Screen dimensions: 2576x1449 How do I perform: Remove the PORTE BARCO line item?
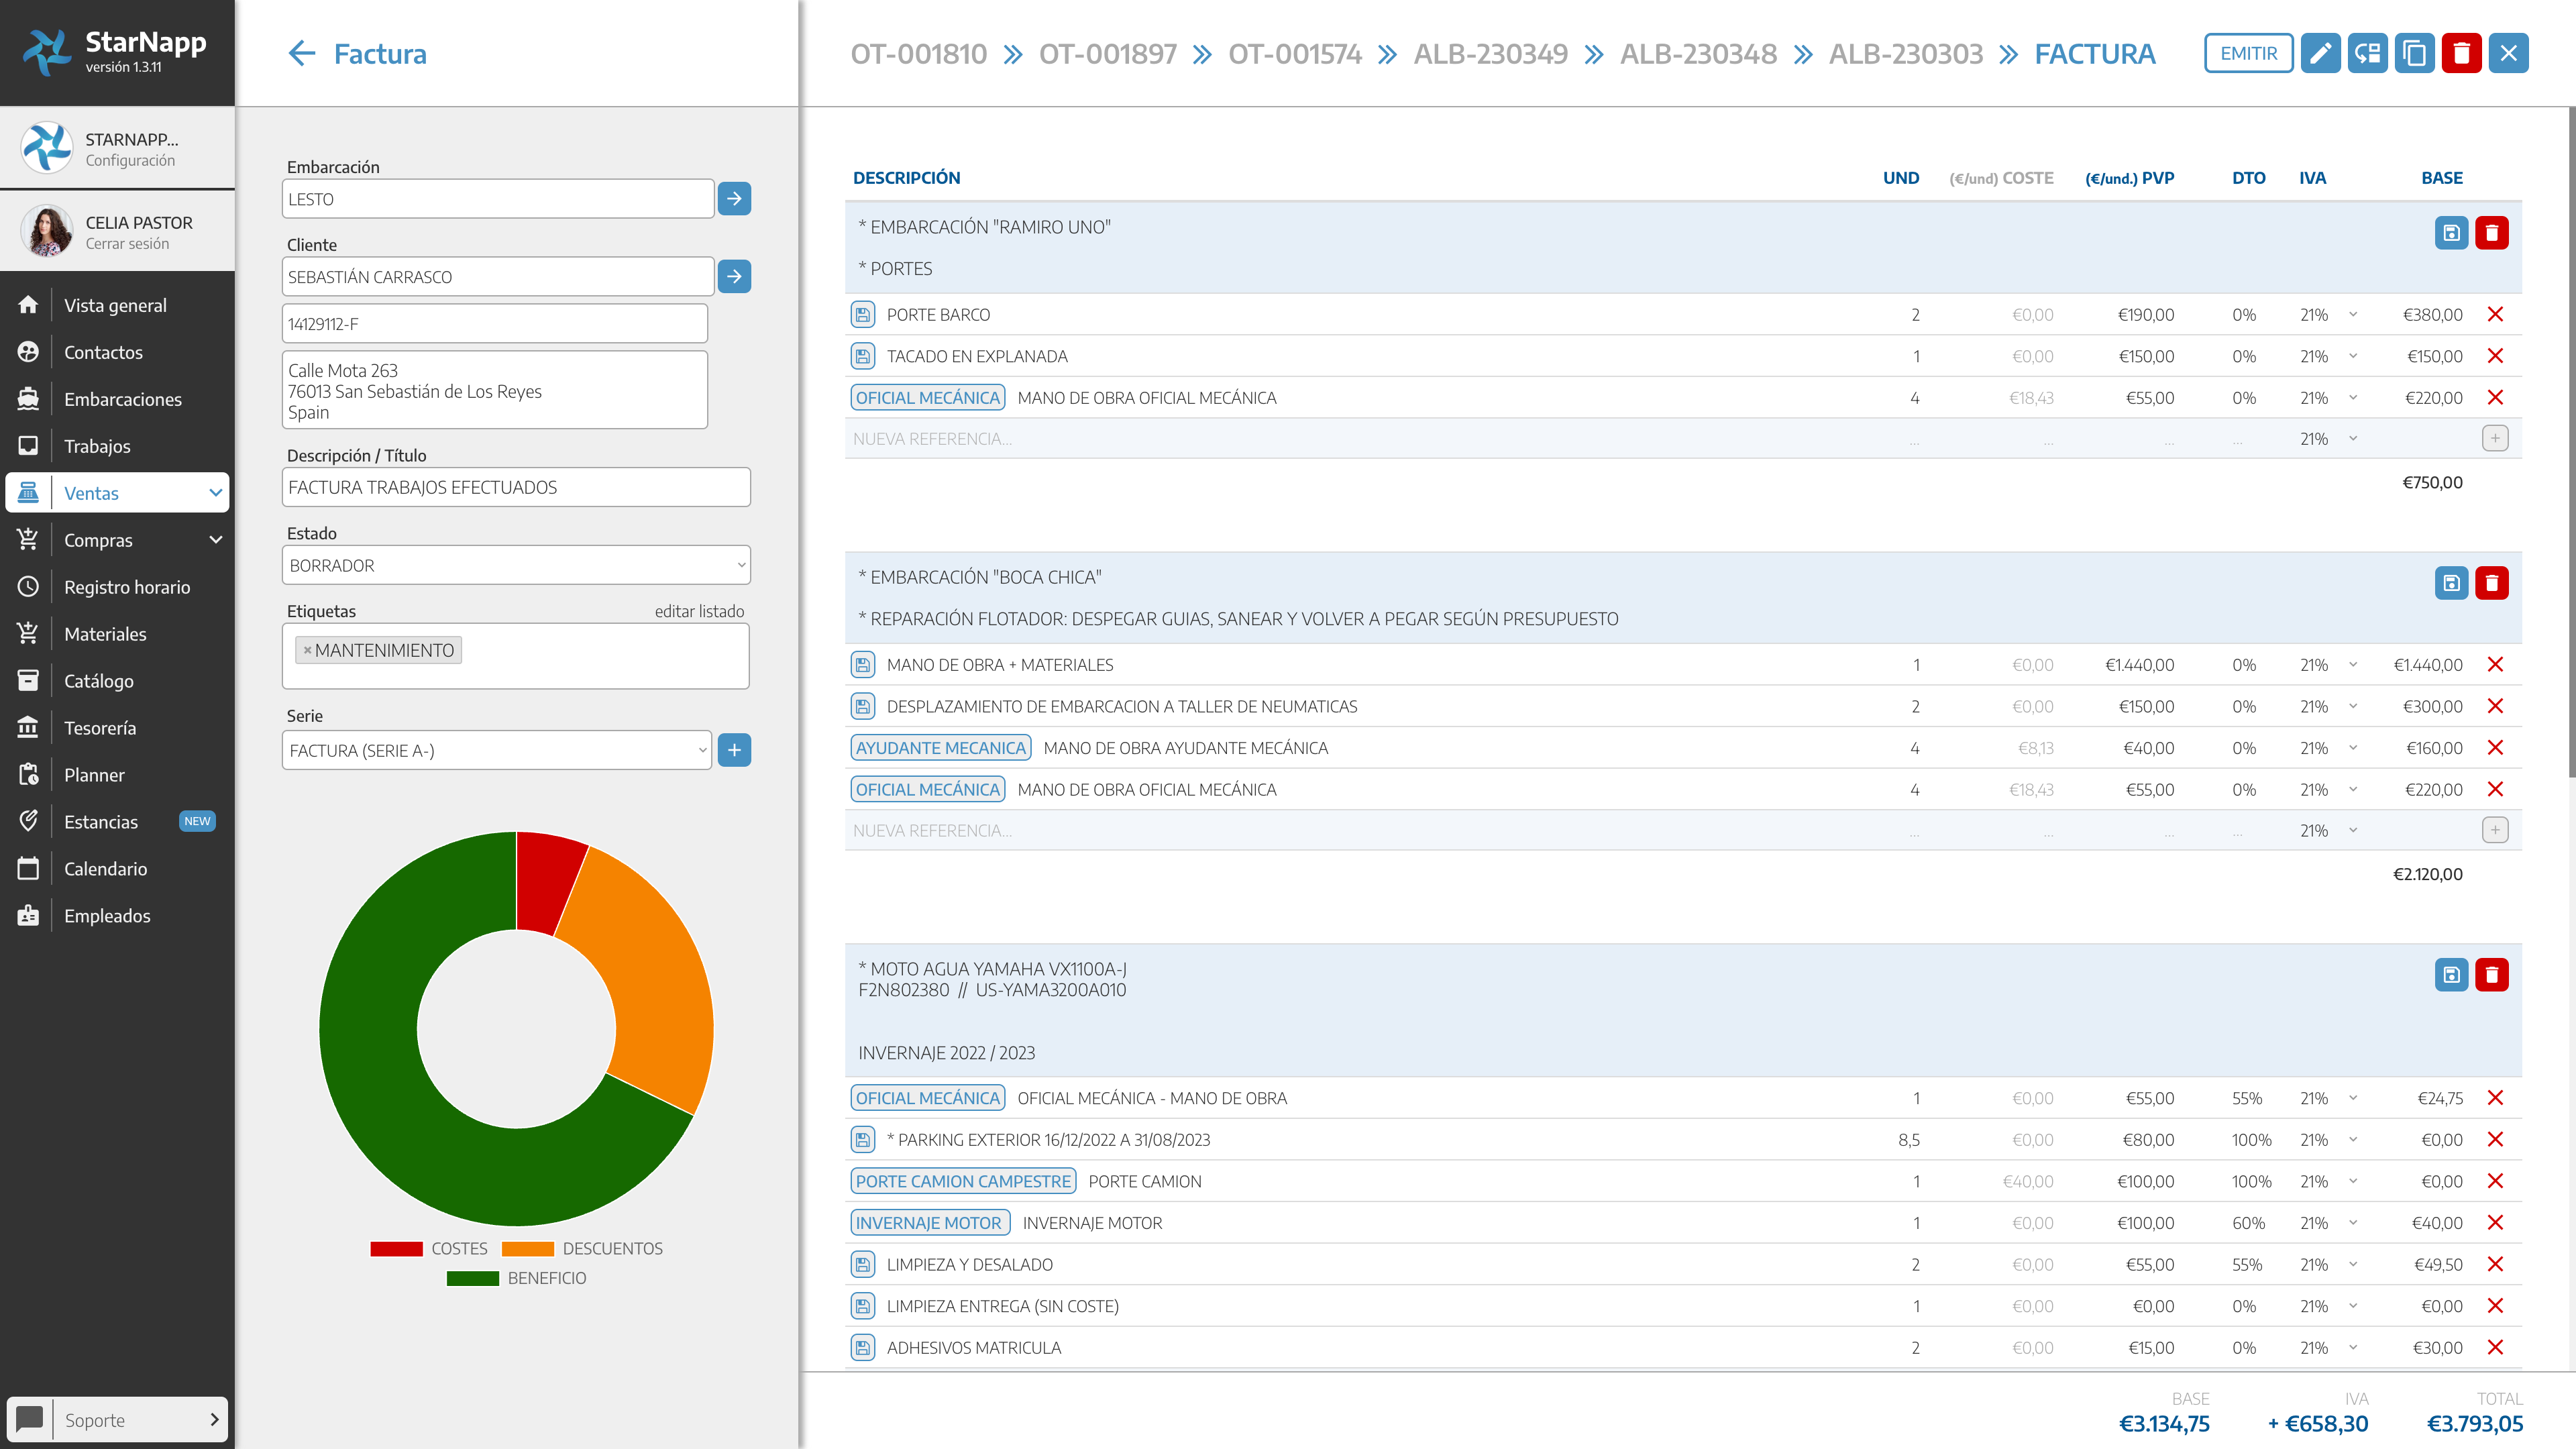pyautogui.click(x=2495, y=315)
